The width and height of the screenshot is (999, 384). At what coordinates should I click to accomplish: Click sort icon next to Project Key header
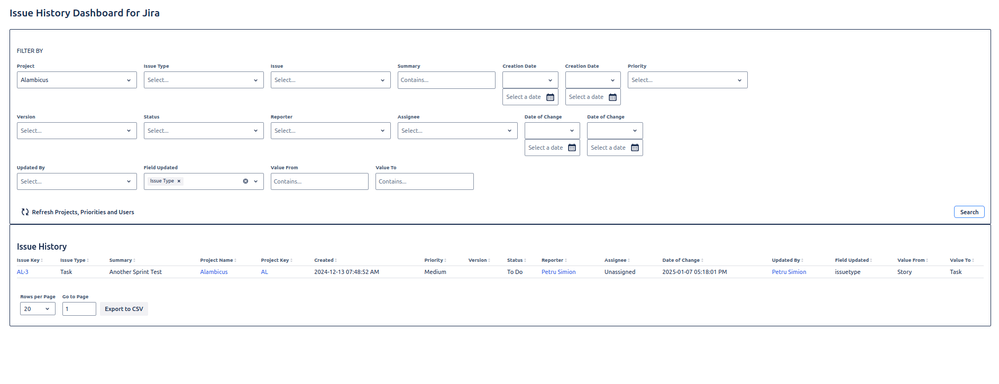291,260
